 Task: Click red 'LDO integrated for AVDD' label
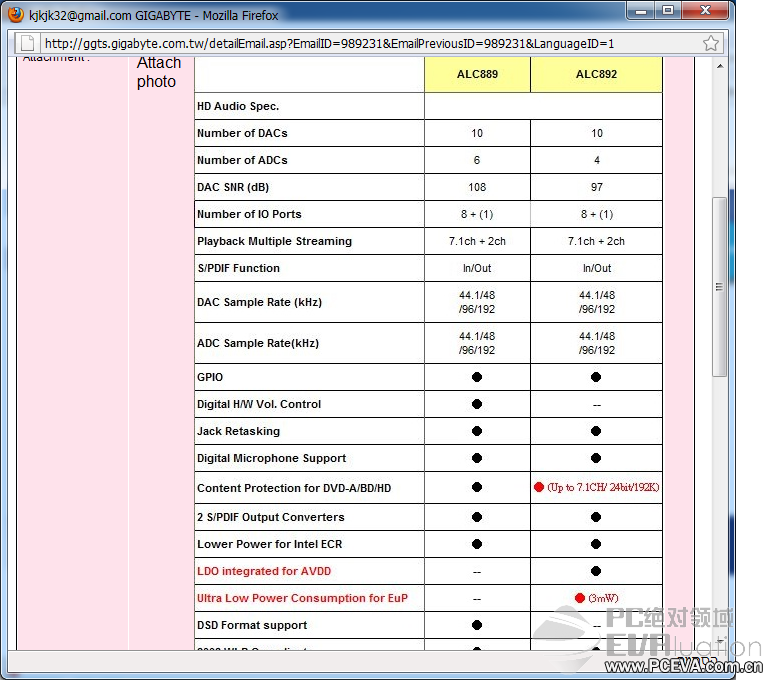[x=264, y=571]
